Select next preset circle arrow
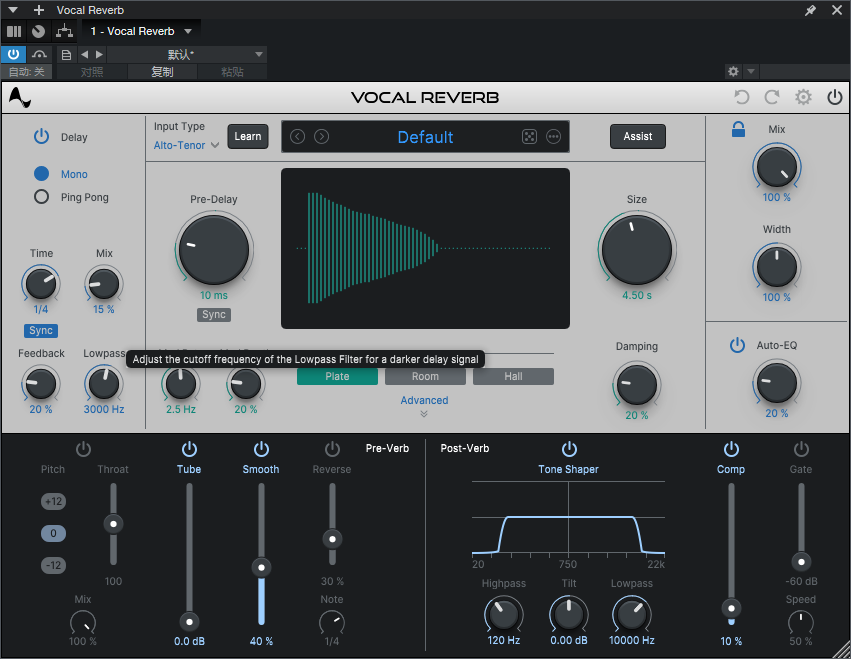 click(321, 136)
